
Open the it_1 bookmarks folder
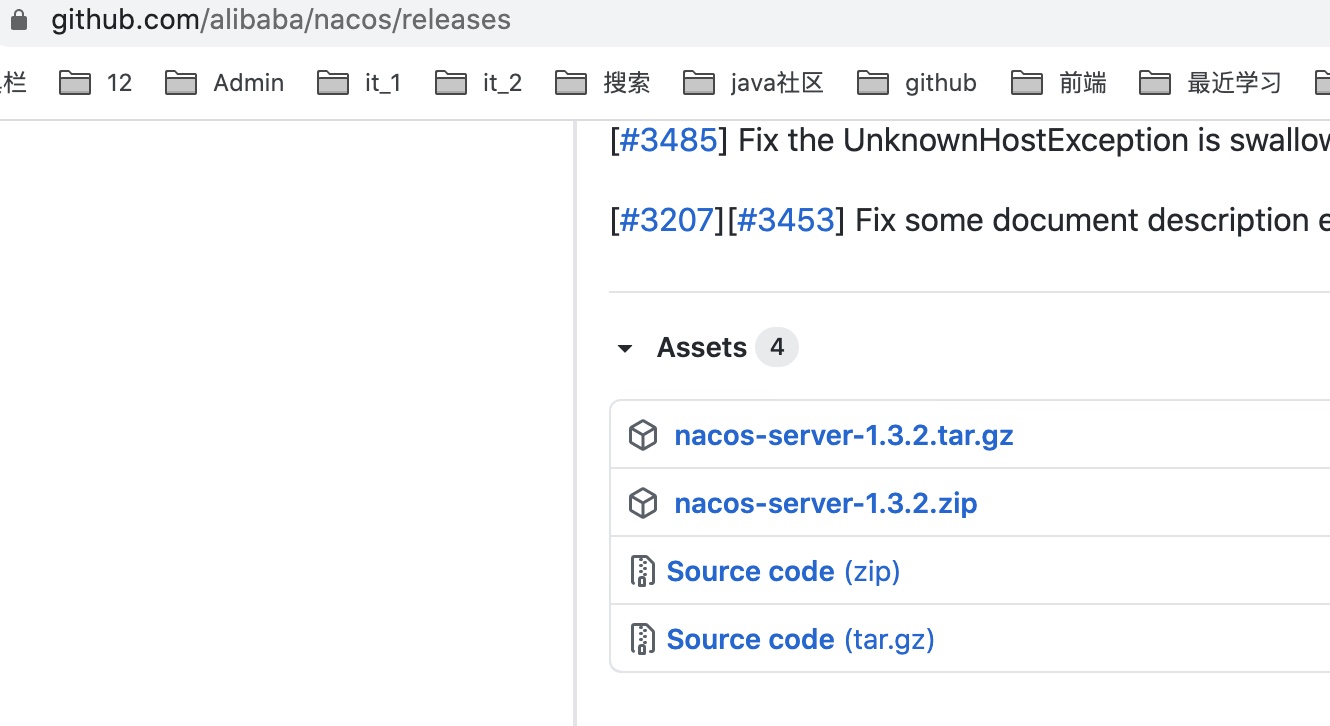(359, 83)
